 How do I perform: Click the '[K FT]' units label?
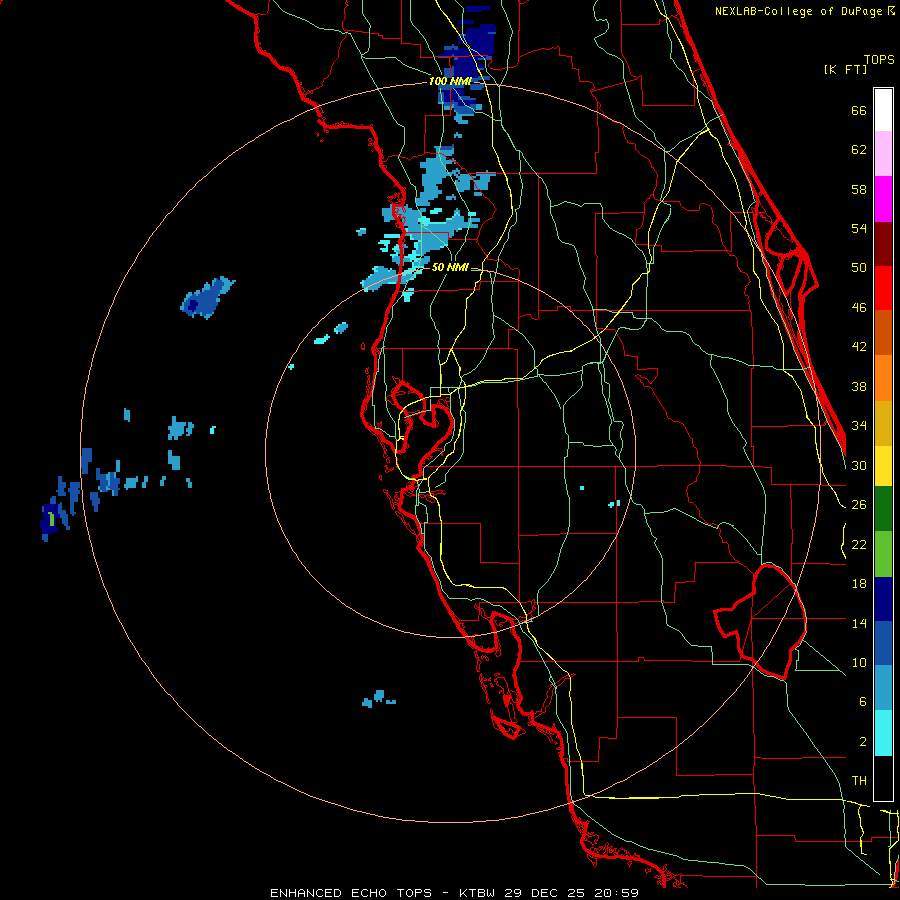[x=845, y=70]
